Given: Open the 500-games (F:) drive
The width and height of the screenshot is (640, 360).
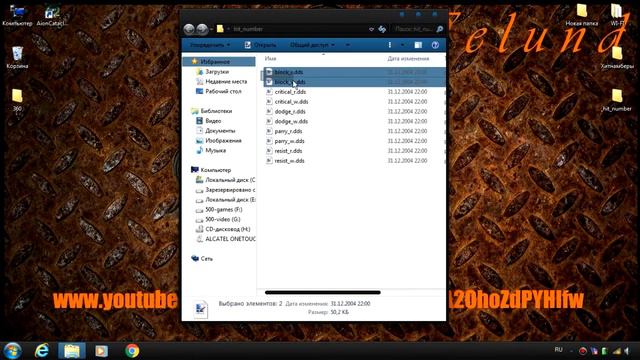Looking at the screenshot, I should [x=223, y=209].
